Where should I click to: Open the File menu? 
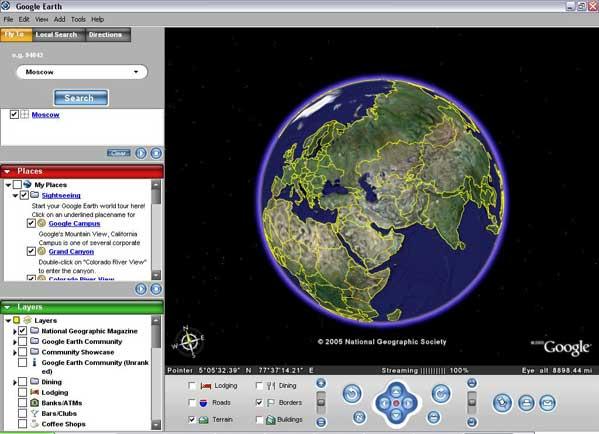pyautogui.click(x=8, y=19)
